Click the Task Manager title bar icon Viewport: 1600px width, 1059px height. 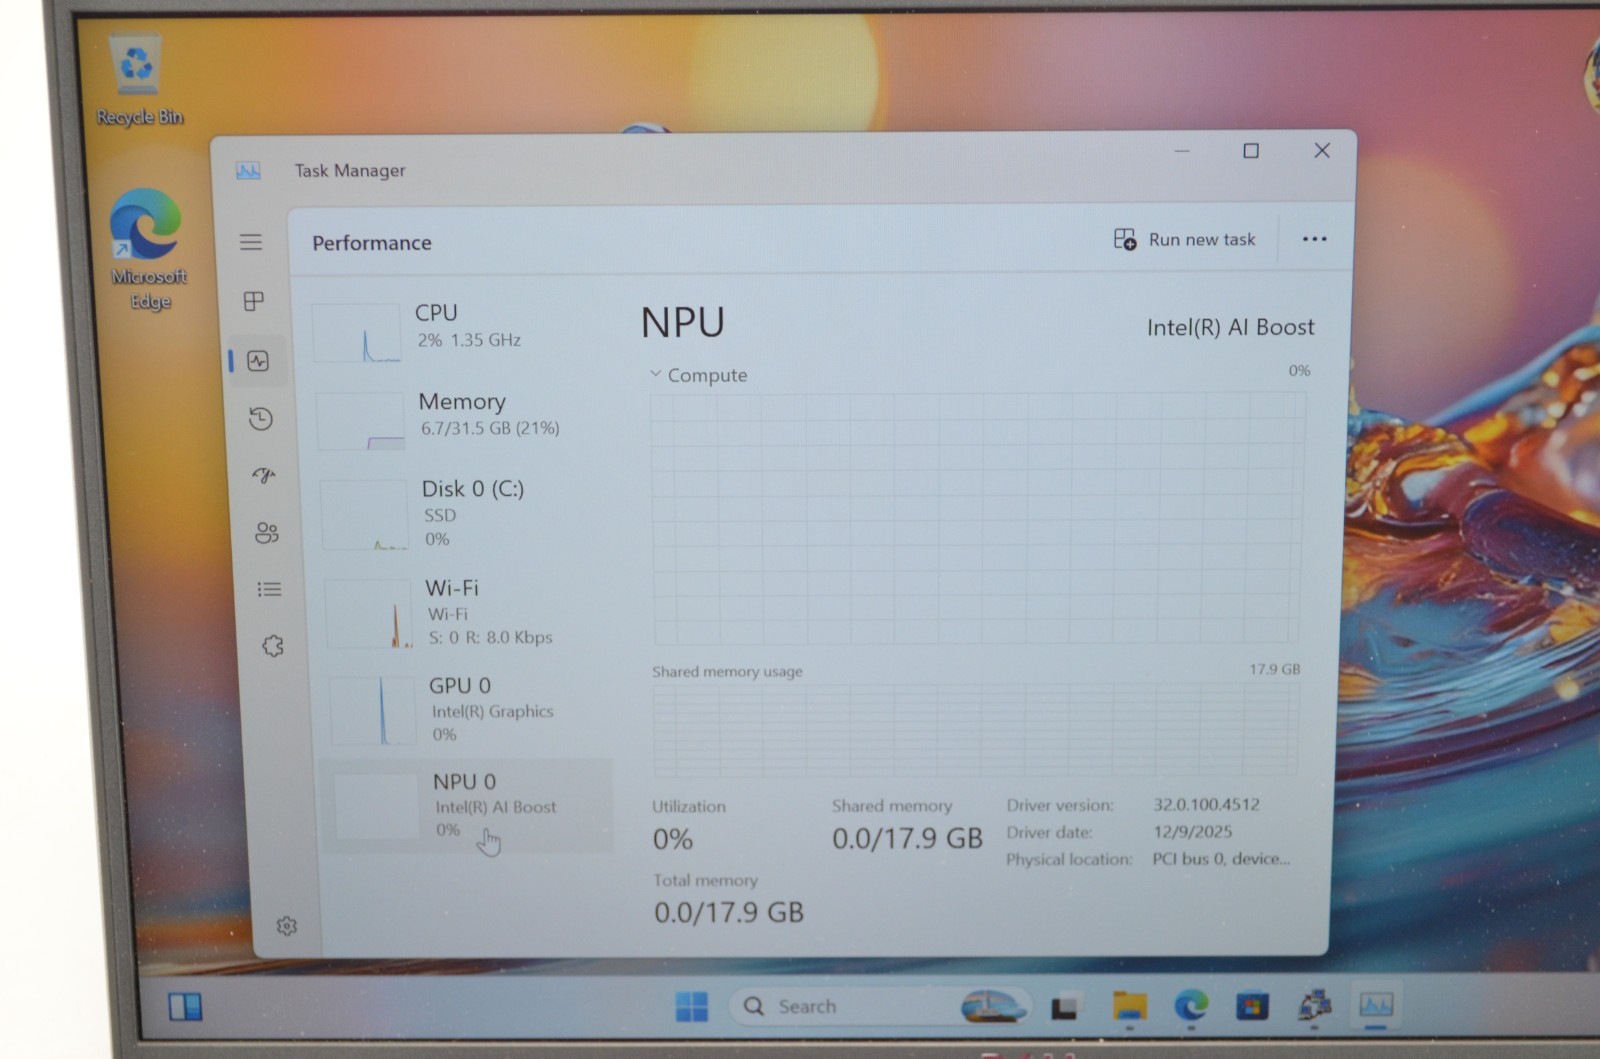[248, 170]
